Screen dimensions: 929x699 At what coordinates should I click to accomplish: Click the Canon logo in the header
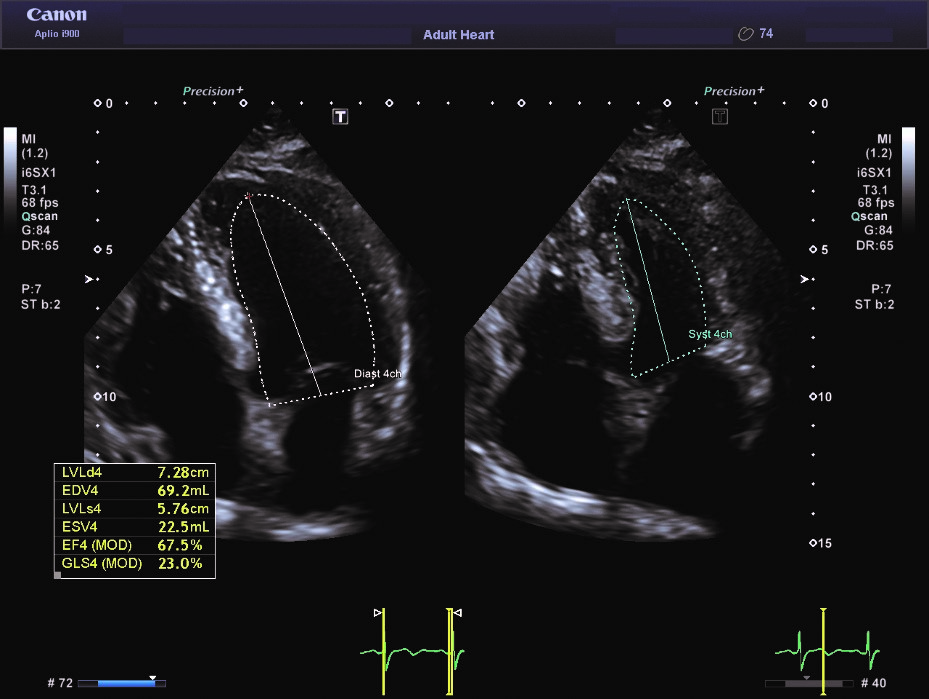pyautogui.click(x=56, y=16)
